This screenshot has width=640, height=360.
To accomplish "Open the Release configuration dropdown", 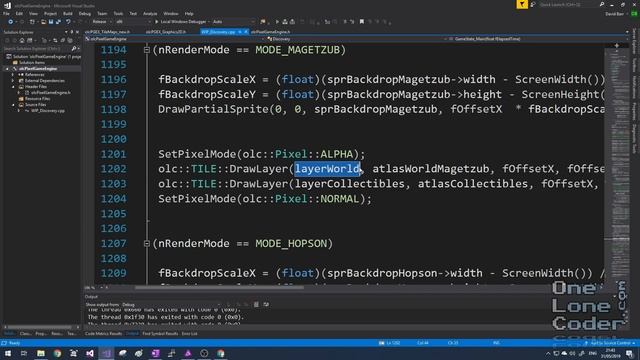I will pos(101,22).
